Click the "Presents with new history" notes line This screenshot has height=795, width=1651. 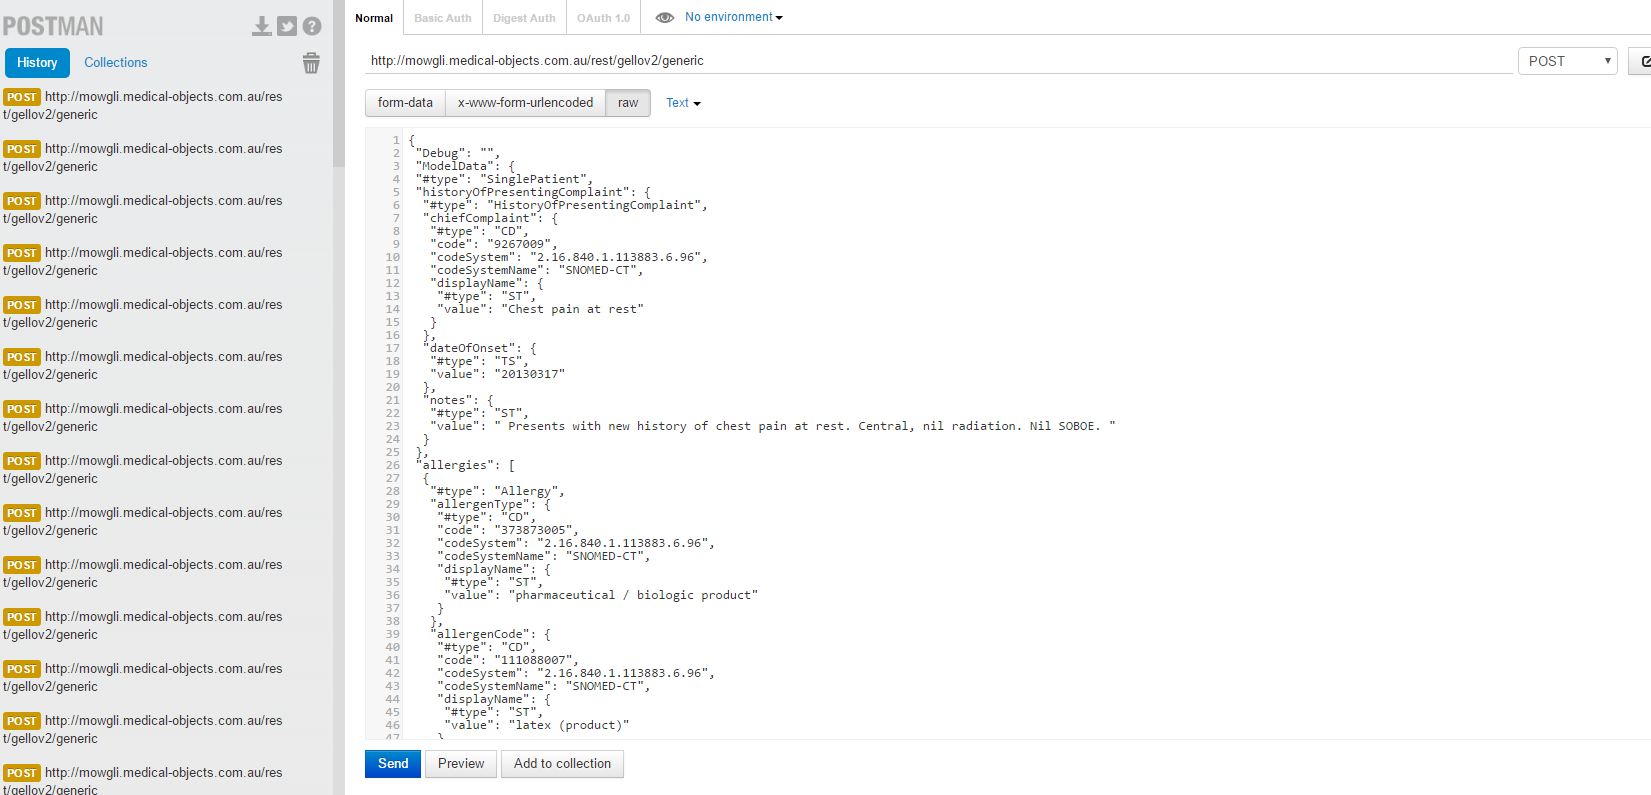[x=775, y=426]
